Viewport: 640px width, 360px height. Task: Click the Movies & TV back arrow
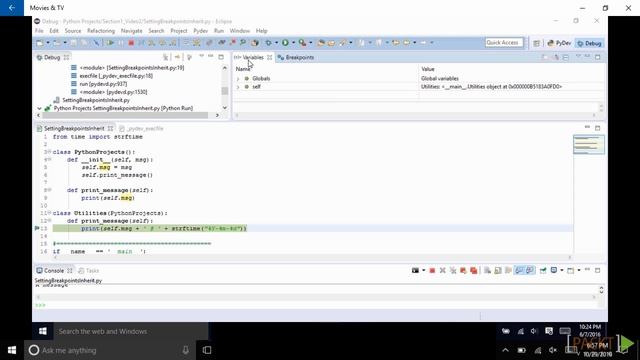click(x=11, y=8)
